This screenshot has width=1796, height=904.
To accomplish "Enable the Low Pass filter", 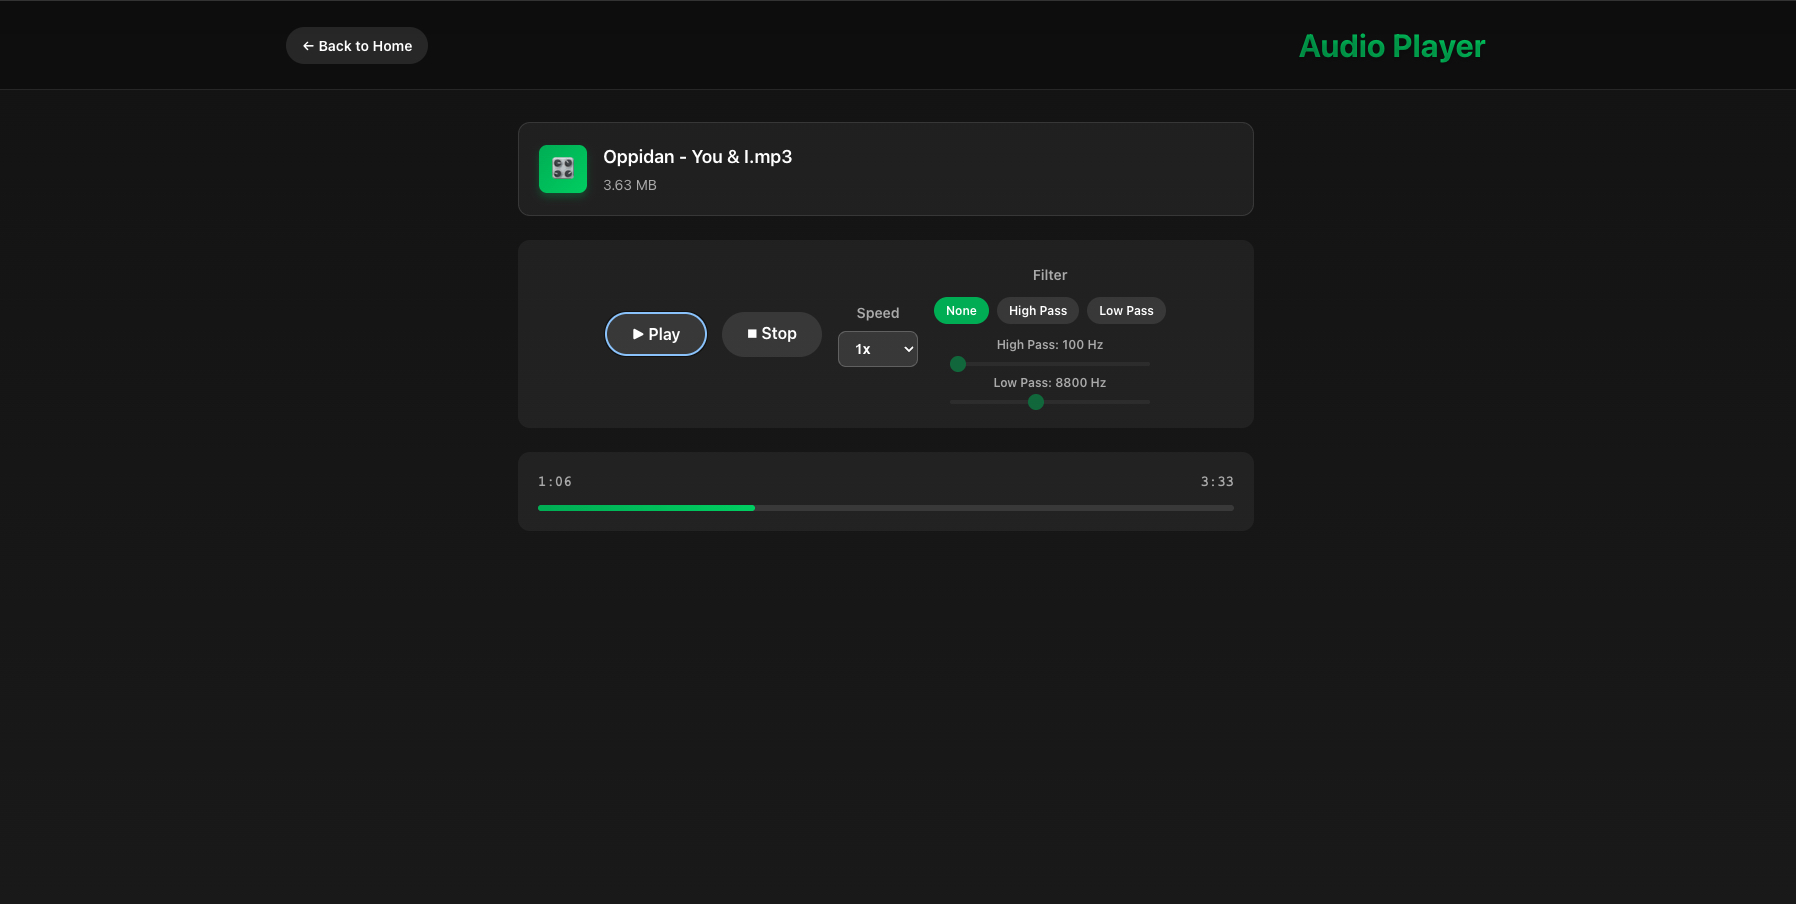I will 1126,310.
